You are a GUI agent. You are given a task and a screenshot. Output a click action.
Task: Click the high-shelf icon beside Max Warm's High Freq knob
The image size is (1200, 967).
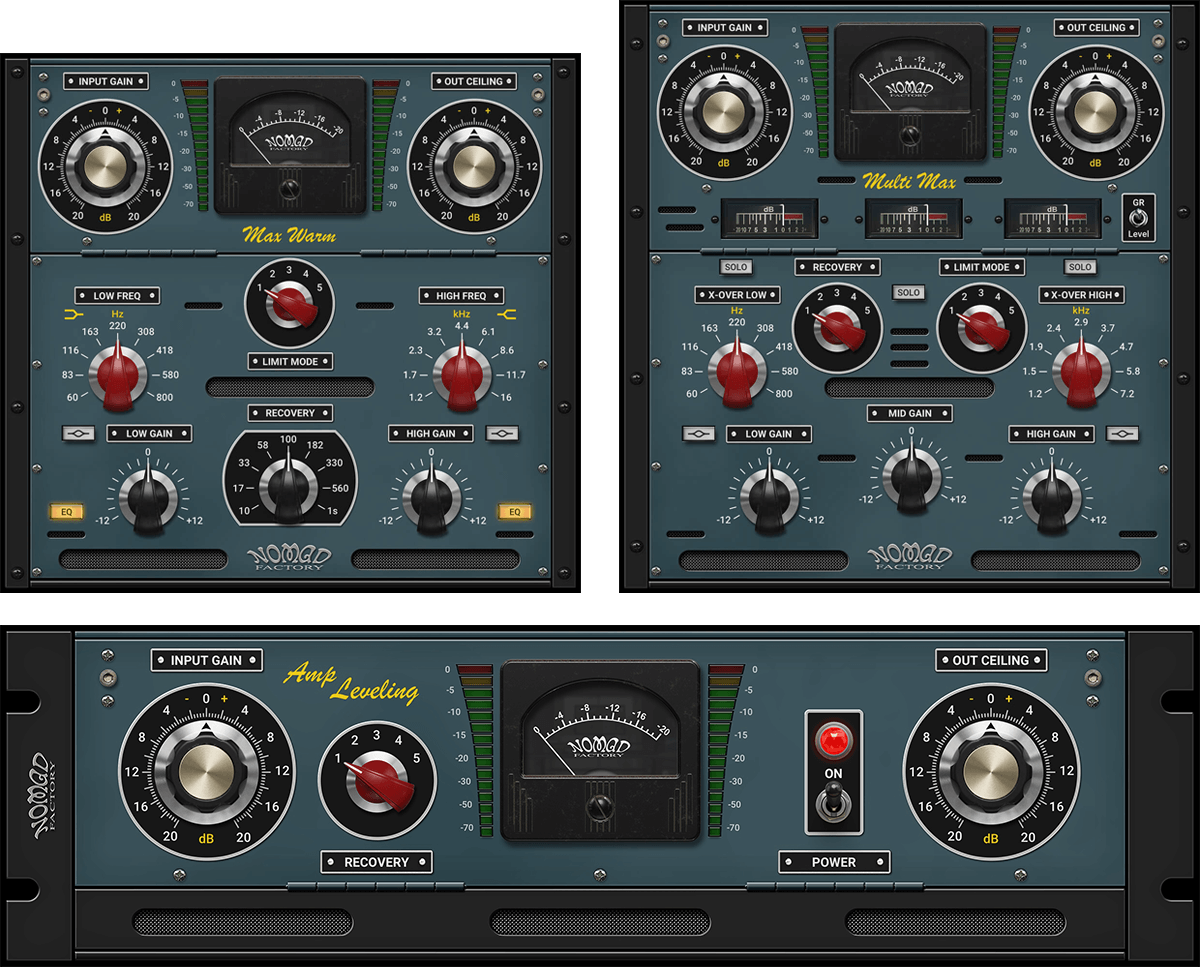click(x=510, y=314)
